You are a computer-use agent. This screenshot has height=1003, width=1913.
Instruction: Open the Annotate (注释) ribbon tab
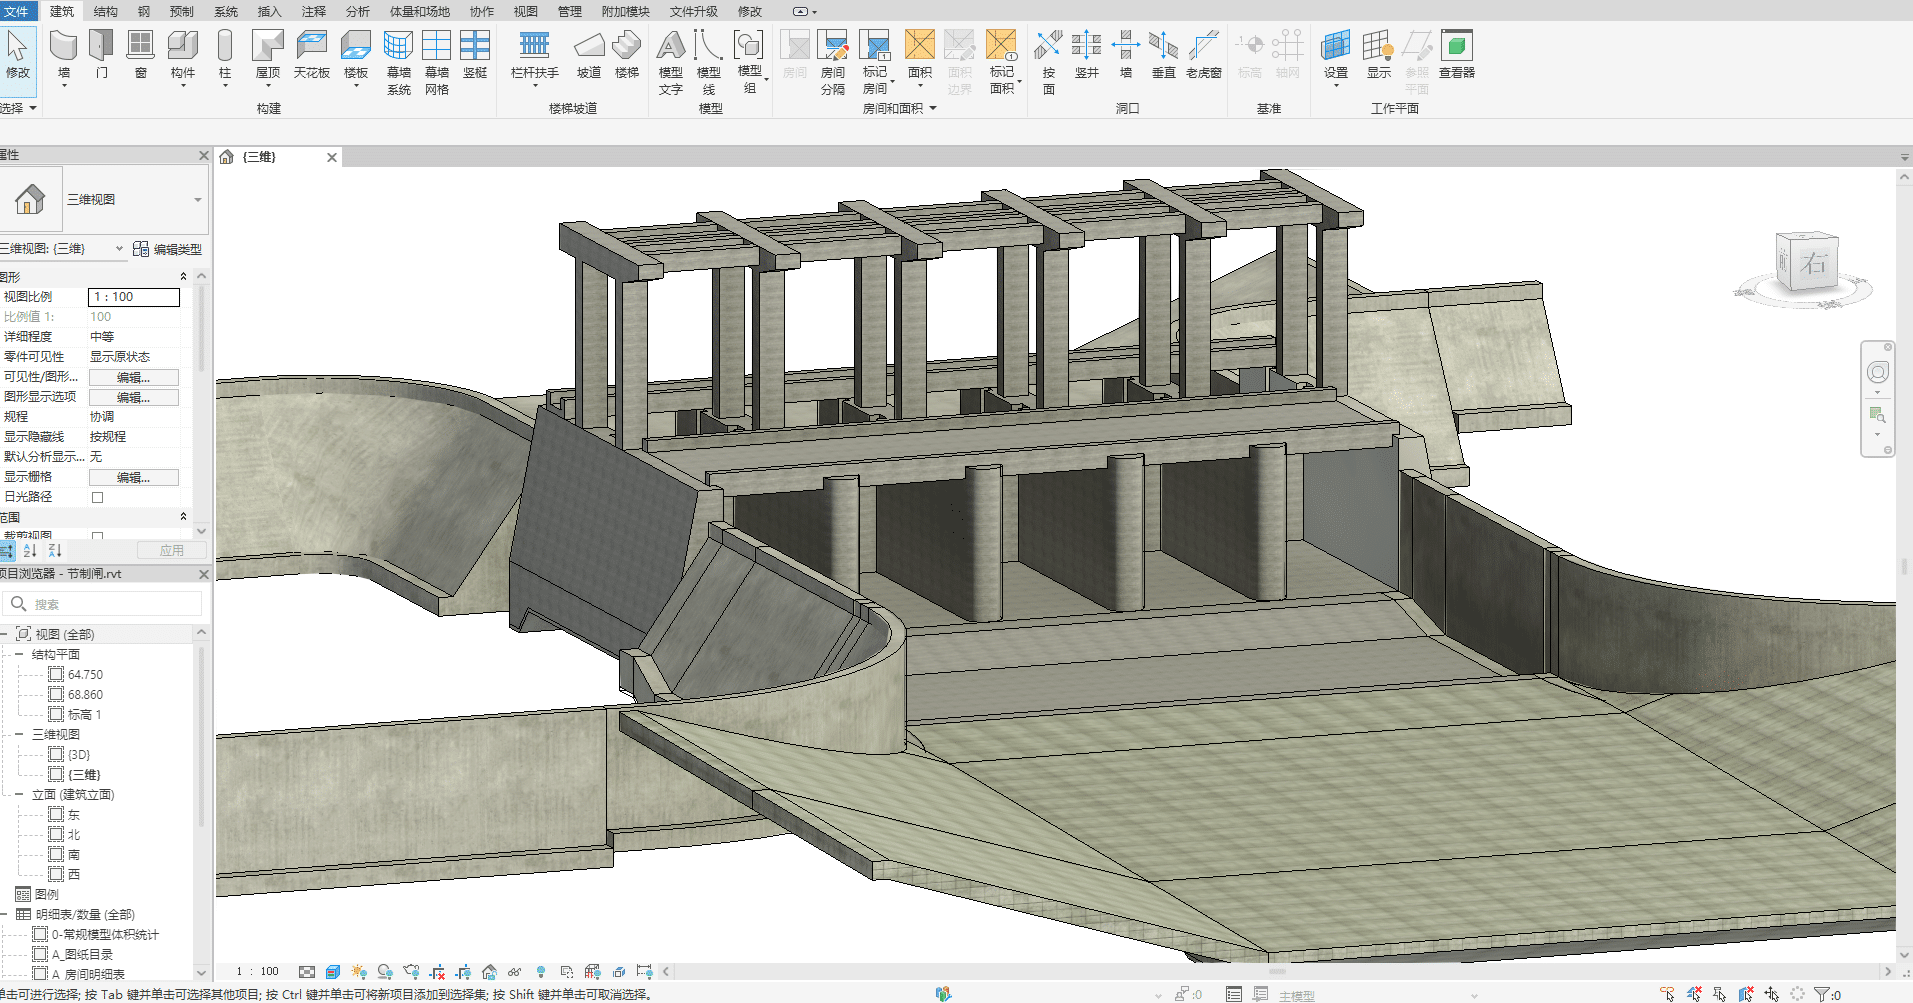(x=314, y=11)
